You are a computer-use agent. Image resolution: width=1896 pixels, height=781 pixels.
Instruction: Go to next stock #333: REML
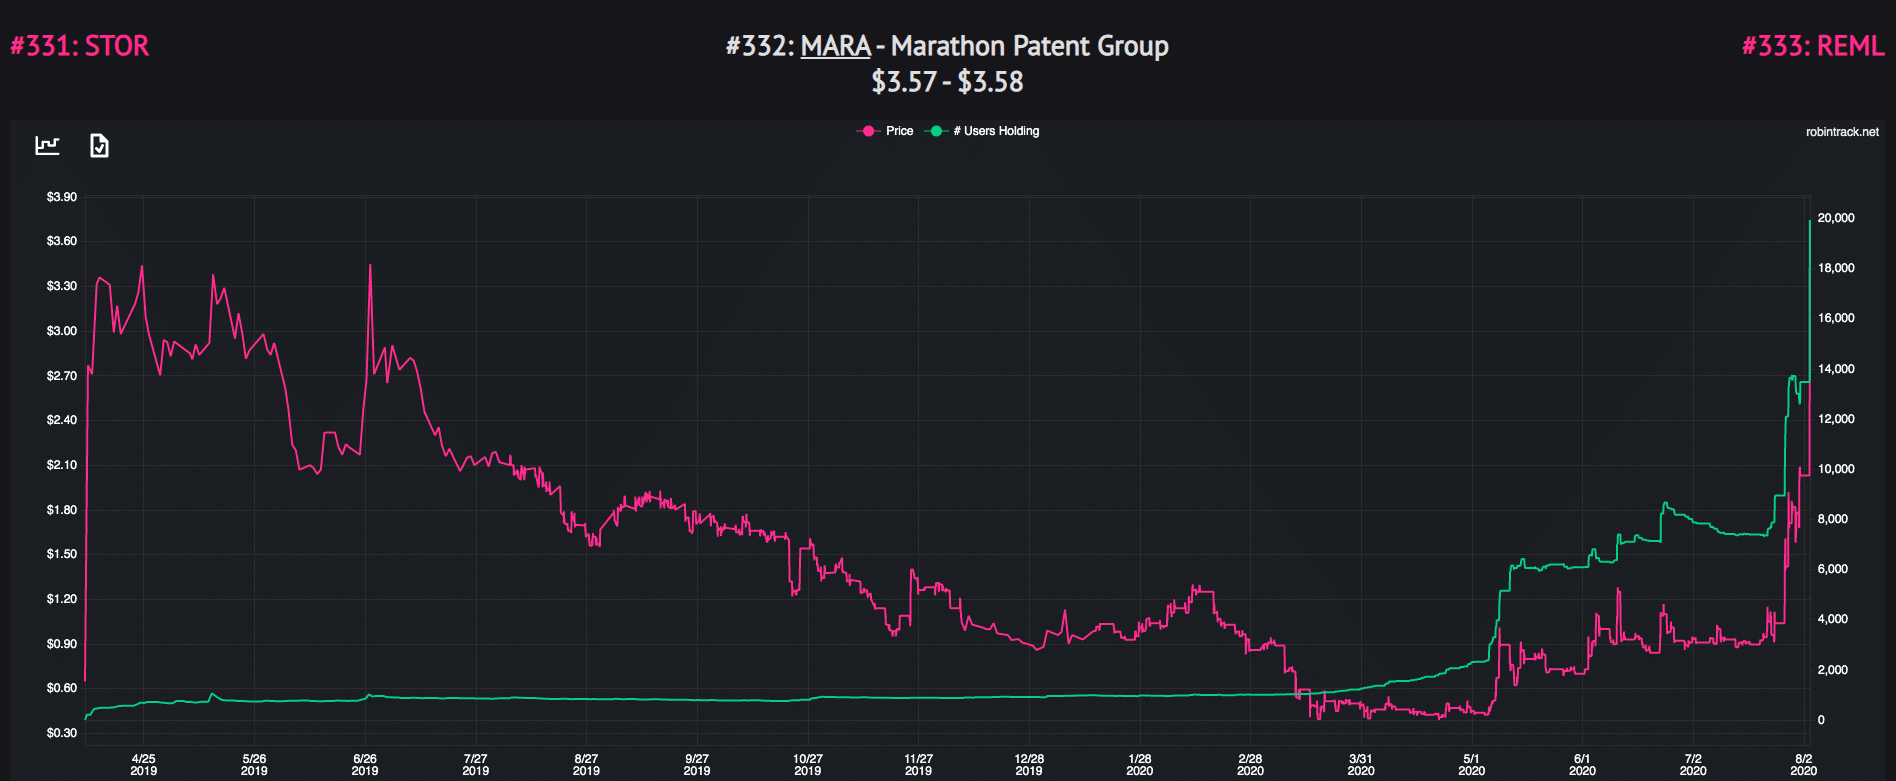1813,46
